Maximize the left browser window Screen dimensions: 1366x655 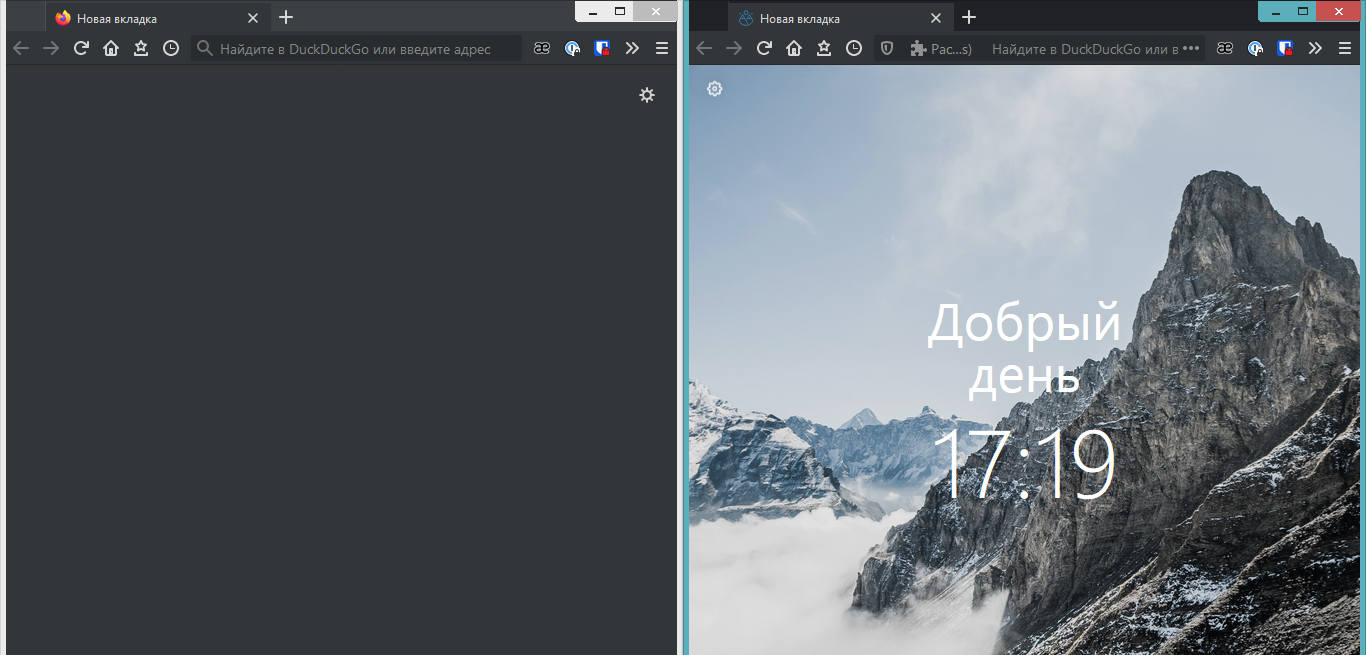(620, 11)
